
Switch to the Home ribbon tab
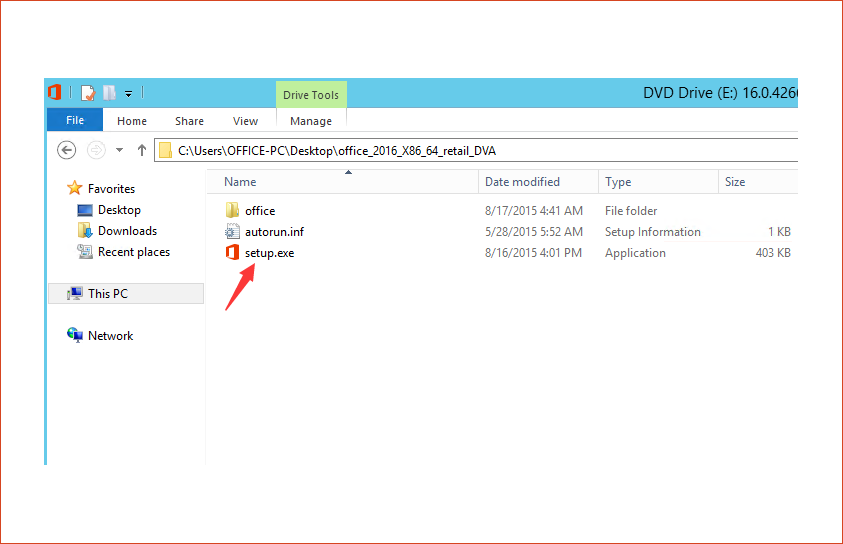tap(132, 121)
